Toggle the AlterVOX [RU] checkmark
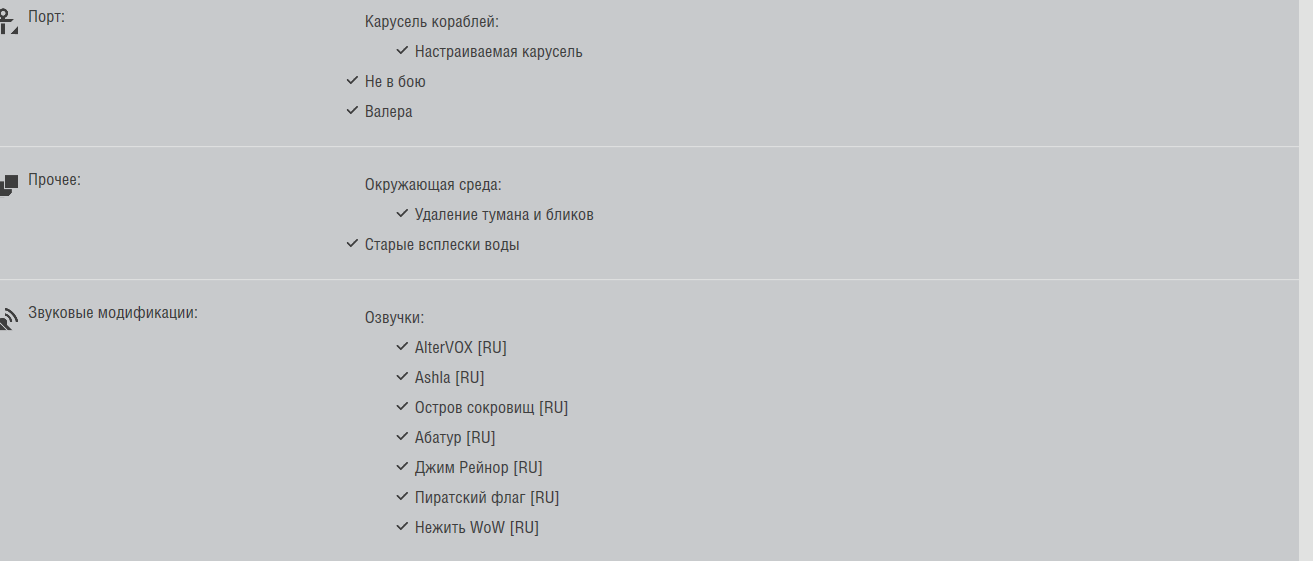 [x=402, y=347]
